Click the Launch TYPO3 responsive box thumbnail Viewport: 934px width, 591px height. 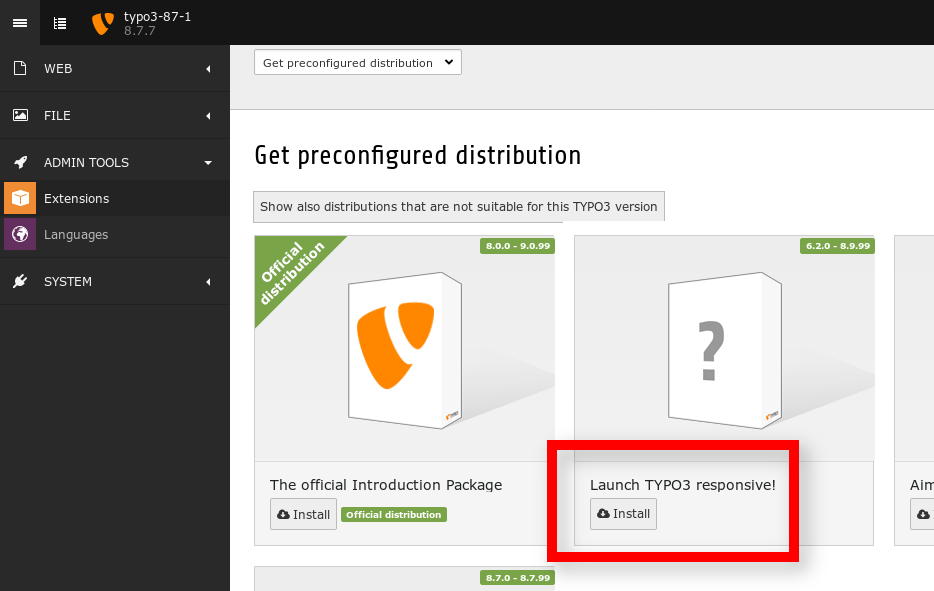(x=724, y=350)
